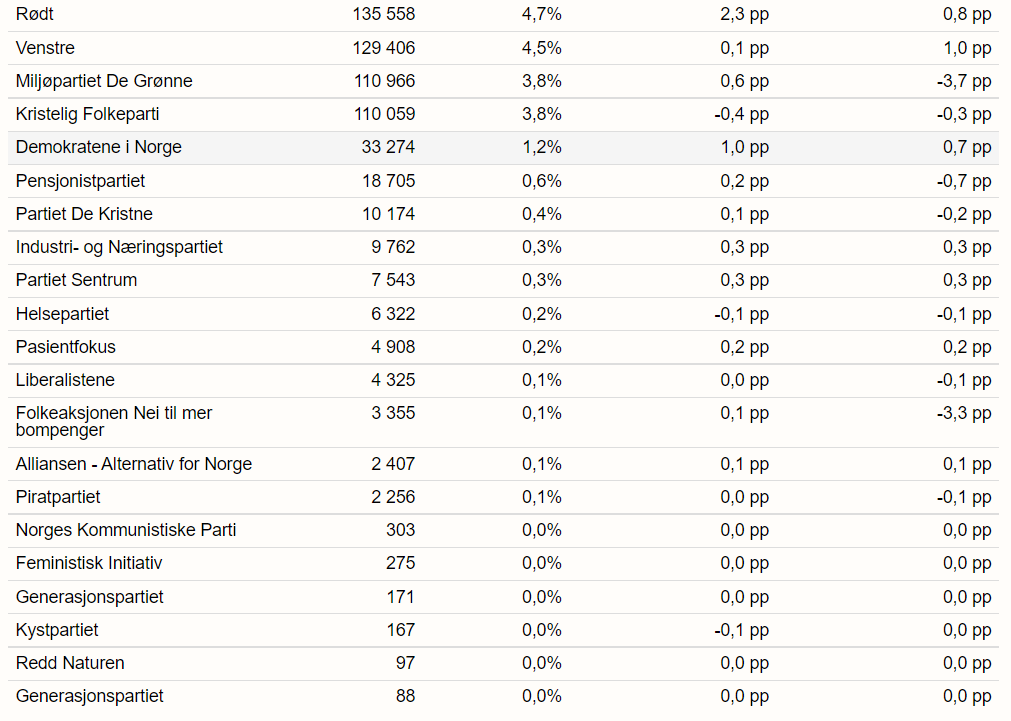Select the Liberalistene party name
1011x721 pixels.
[x=65, y=380]
